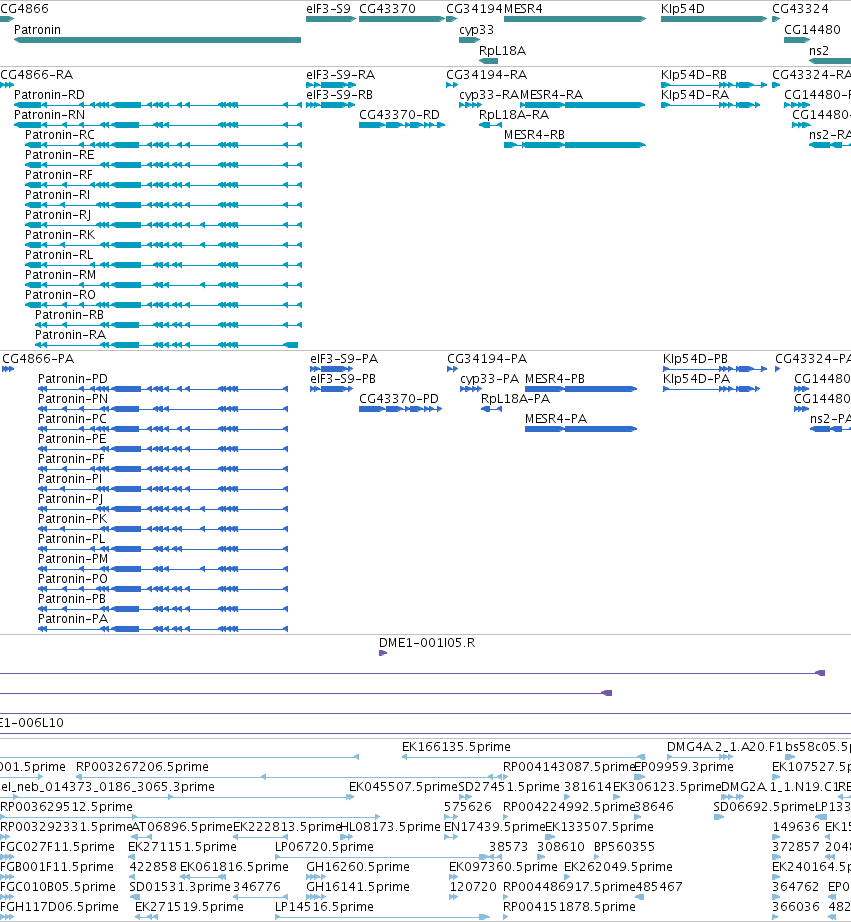Image resolution: width=851 pixels, height=922 pixels.
Task: Select the EK045507.5prime EST label
Action: click(x=403, y=787)
